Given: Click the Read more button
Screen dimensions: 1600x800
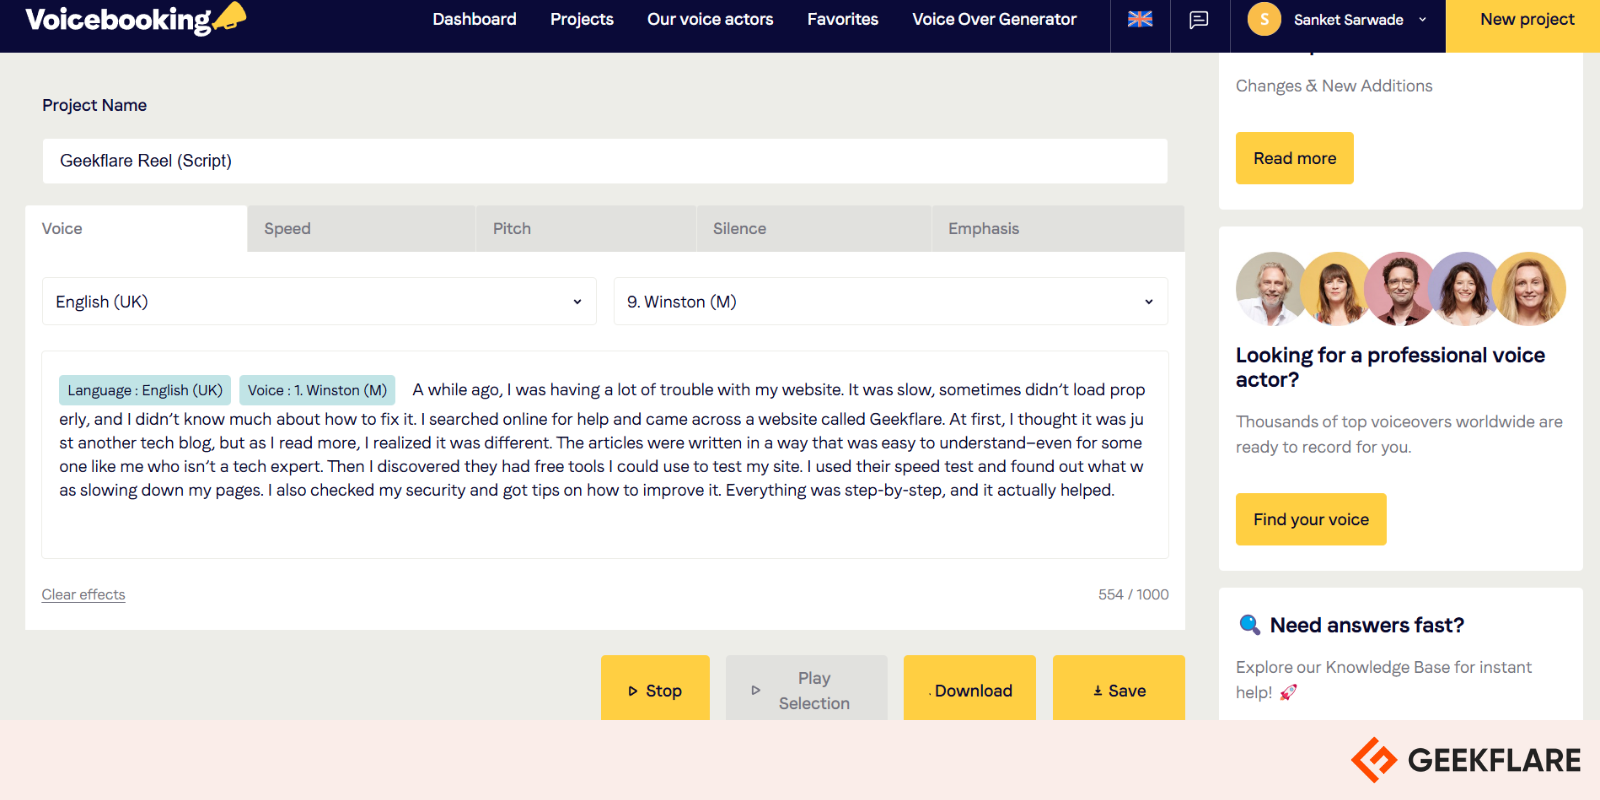Looking at the screenshot, I should click(1295, 158).
